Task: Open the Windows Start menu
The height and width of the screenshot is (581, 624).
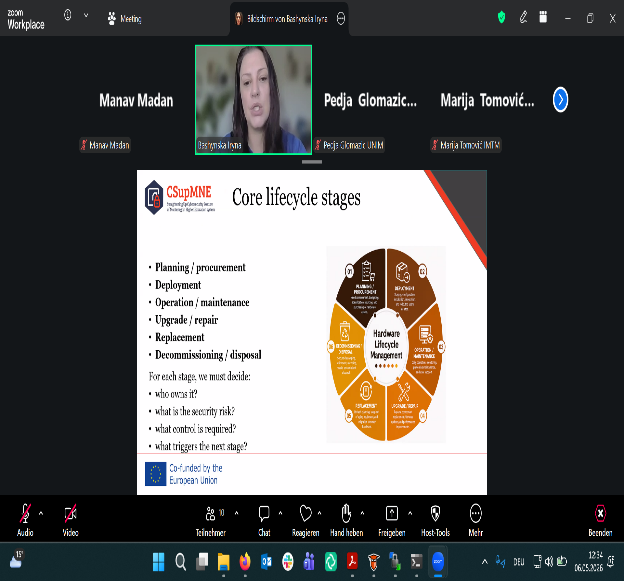Action: point(159,562)
